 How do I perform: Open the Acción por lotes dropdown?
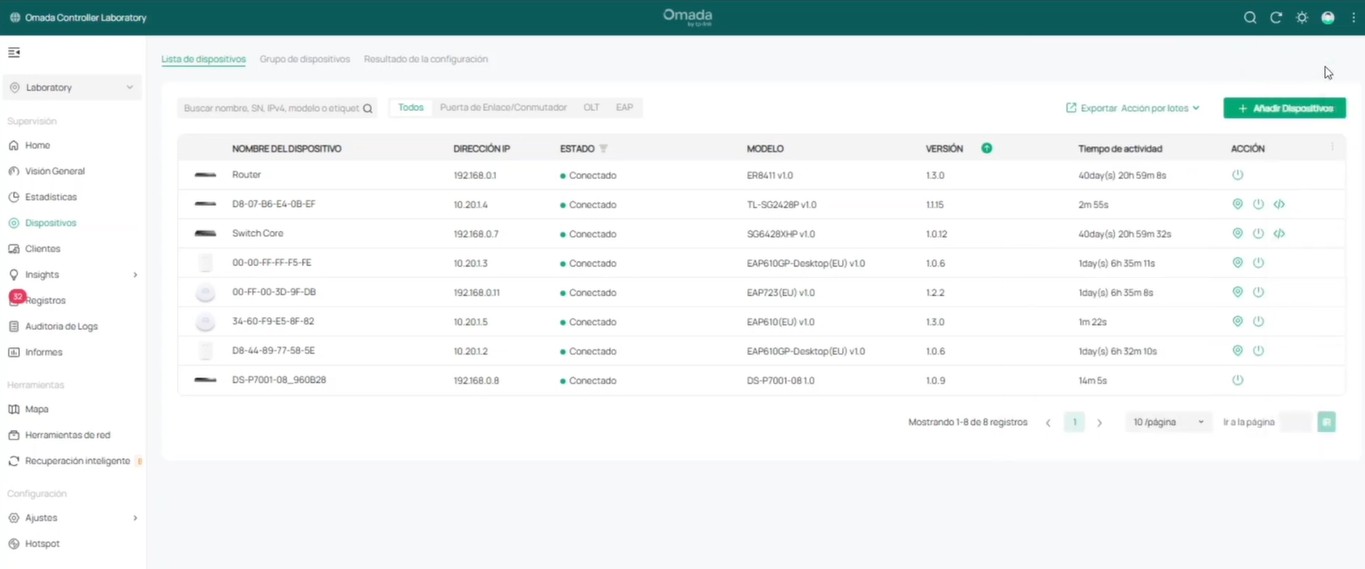coord(1160,108)
